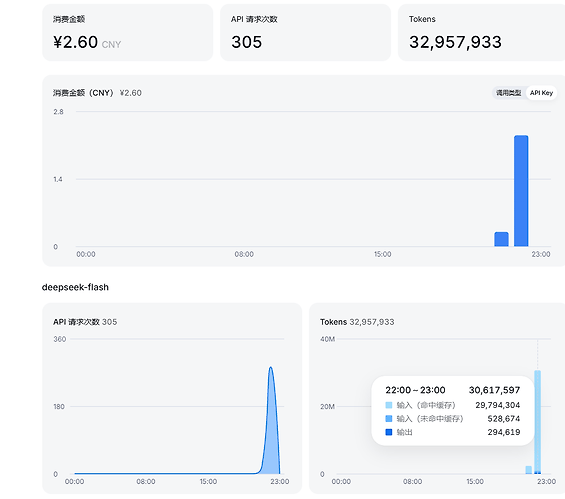Click the medium-blue 未命中缓存 legend swatch
The image size is (565, 499).
click(389, 419)
